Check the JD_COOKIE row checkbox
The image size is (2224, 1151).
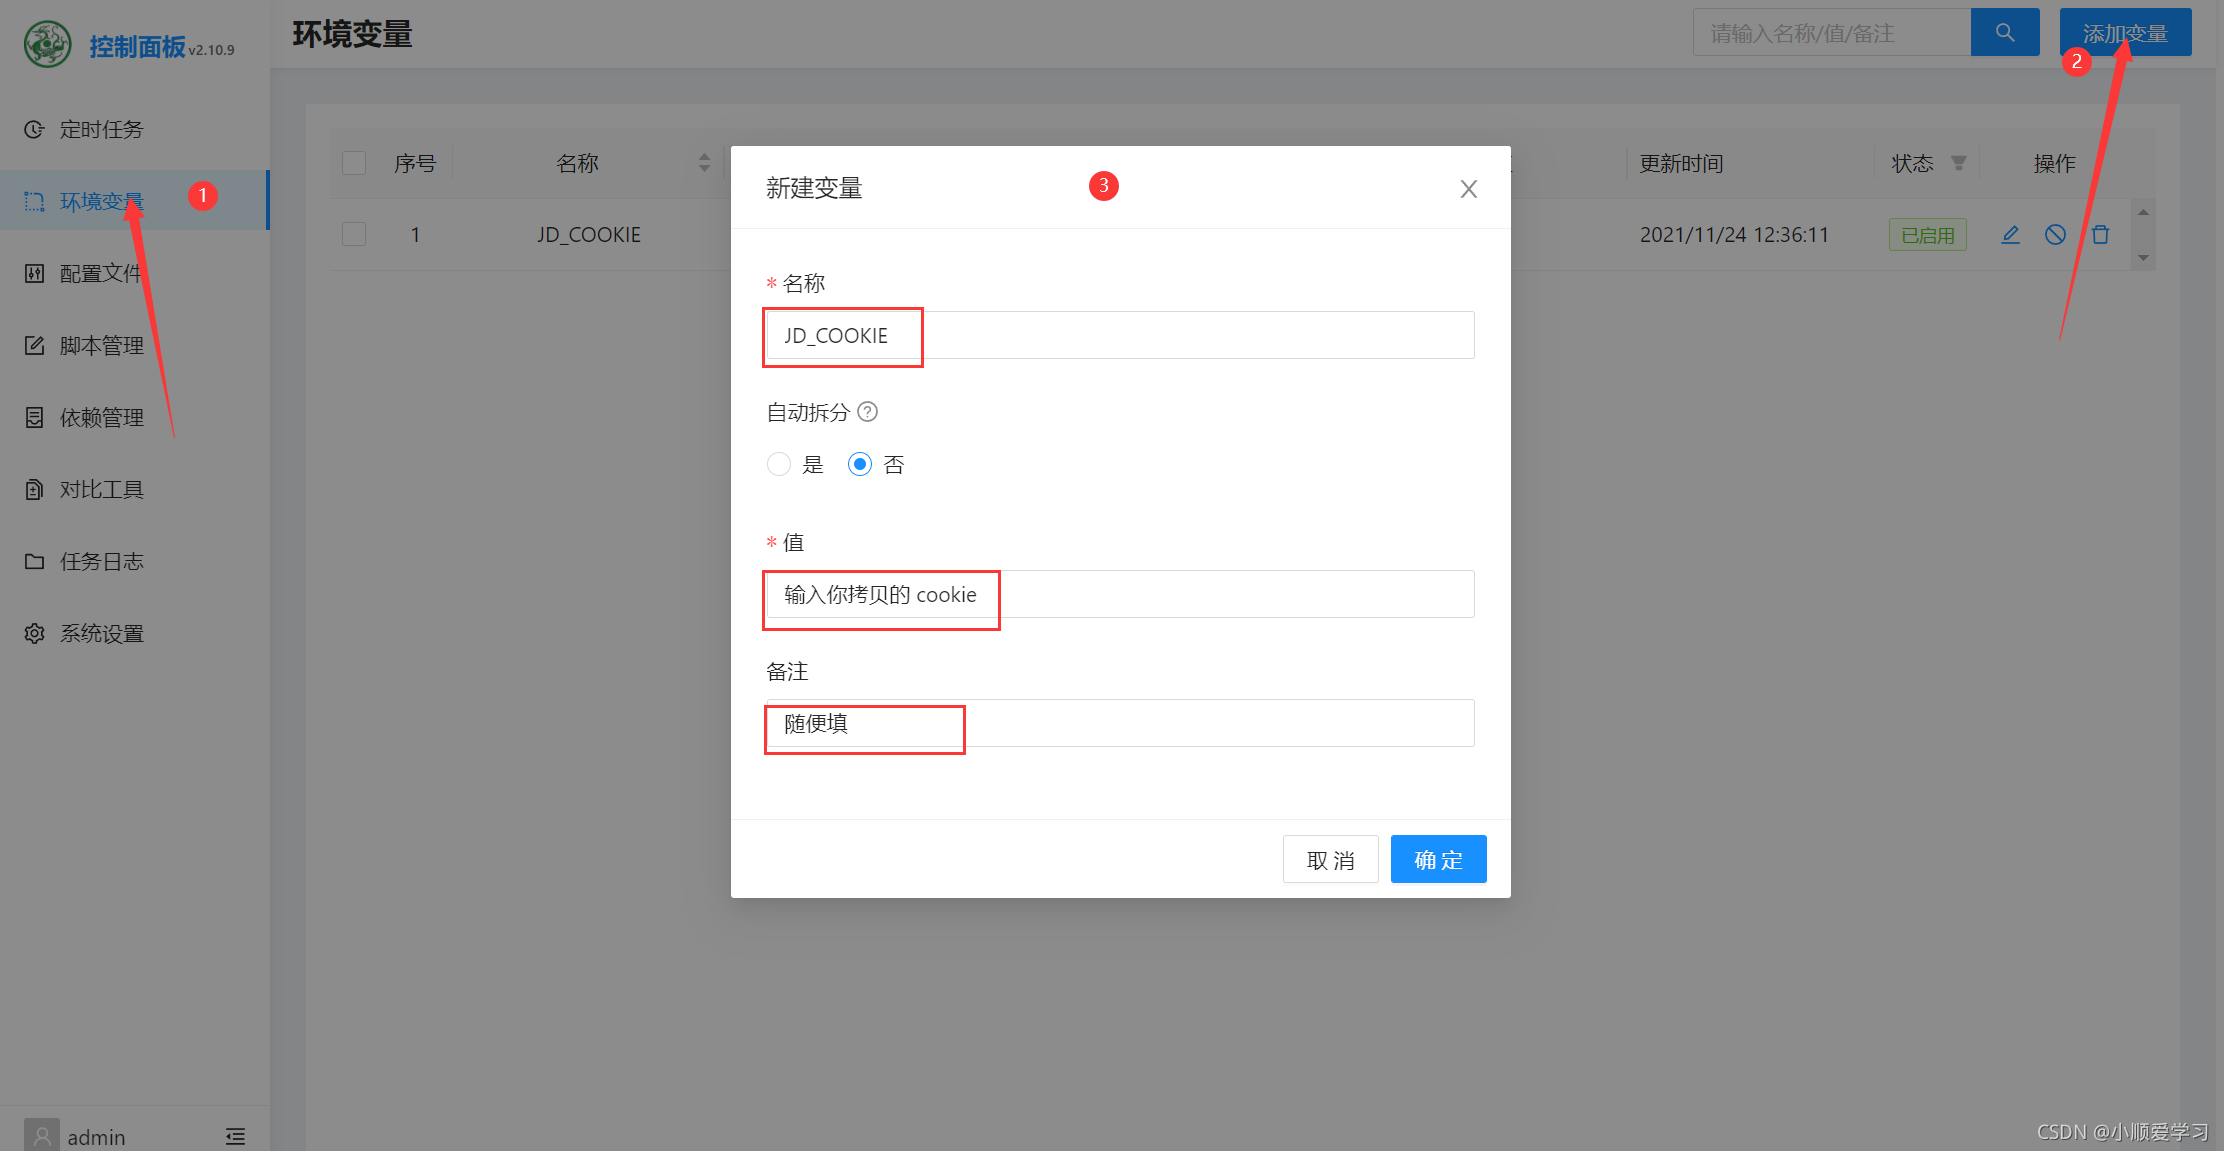tap(354, 235)
